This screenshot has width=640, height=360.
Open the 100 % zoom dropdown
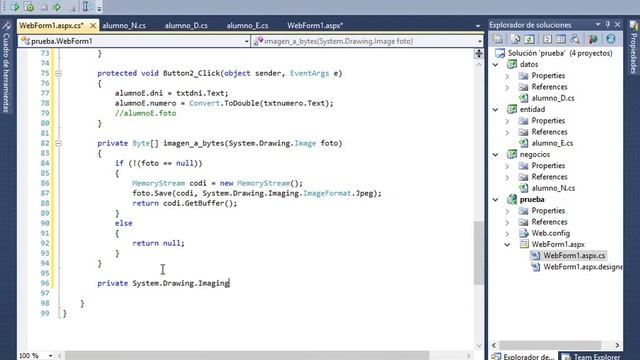(x=50, y=356)
